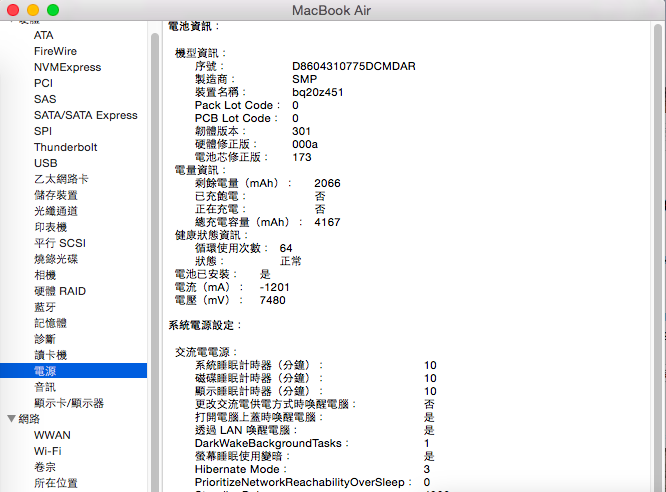666x492 pixels.
Task: Click voltage value 7480
Action: 273,300
